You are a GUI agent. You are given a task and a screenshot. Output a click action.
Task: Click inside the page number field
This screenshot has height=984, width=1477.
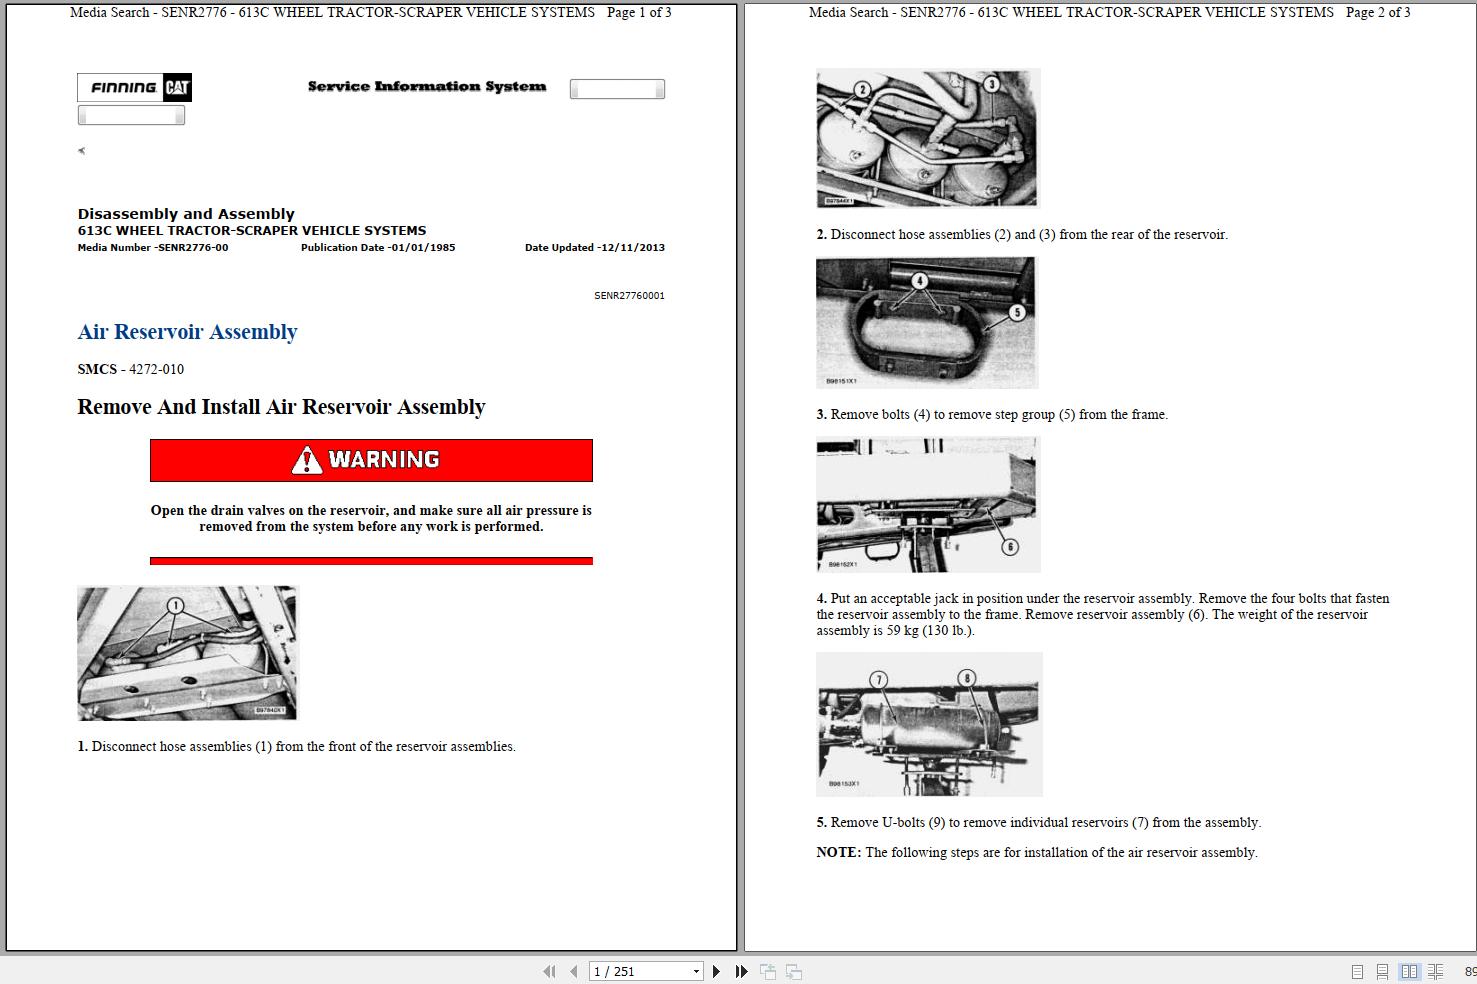(x=630, y=971)
